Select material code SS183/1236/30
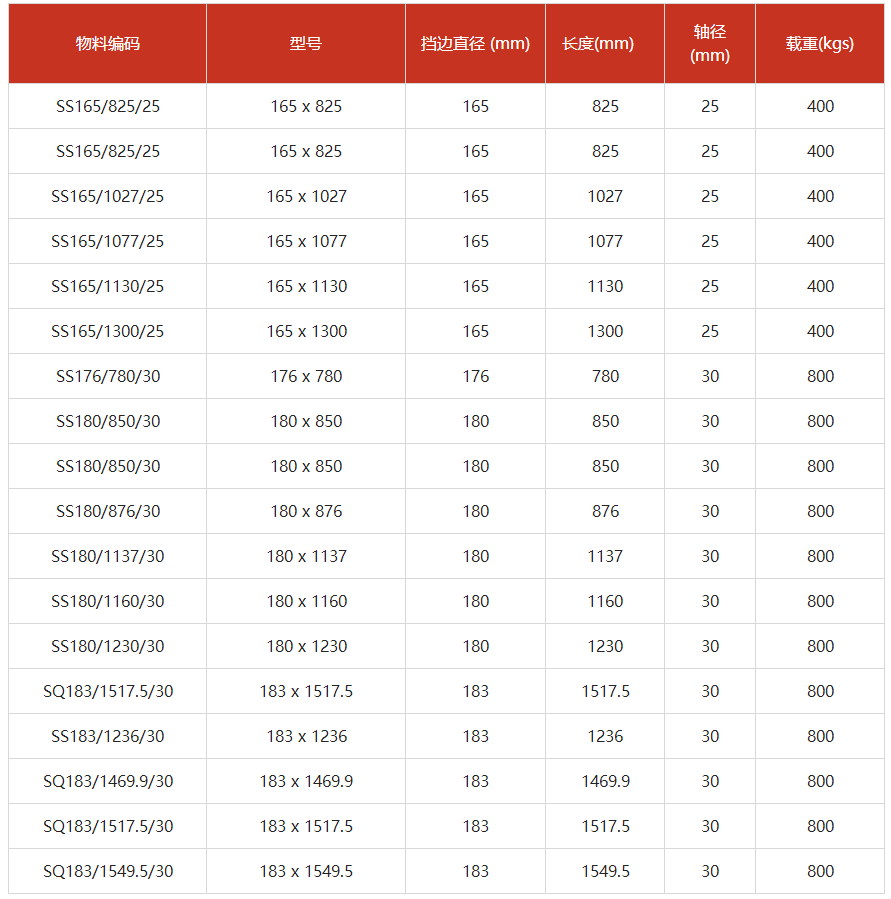 coord(108,736)
